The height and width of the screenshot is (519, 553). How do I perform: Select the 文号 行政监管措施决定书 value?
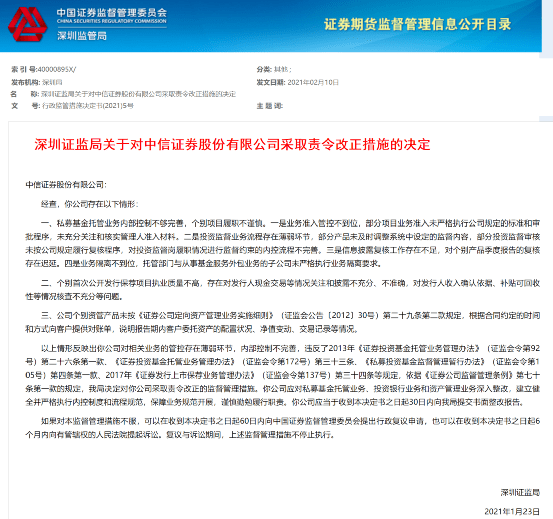point(88,106)
